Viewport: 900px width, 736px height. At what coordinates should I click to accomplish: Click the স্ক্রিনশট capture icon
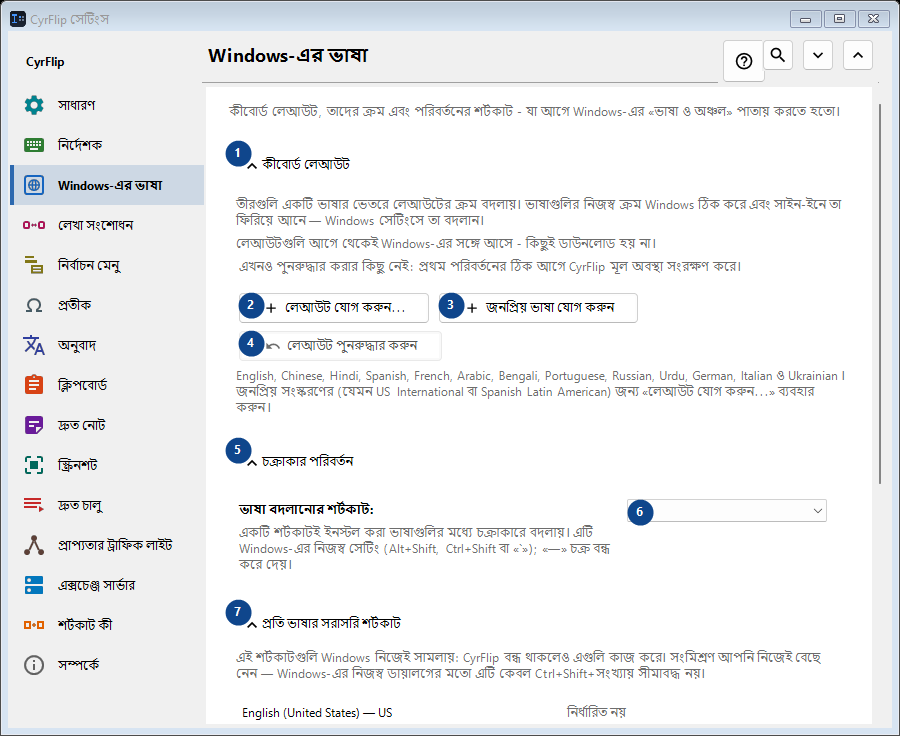[x=34, y=465]
